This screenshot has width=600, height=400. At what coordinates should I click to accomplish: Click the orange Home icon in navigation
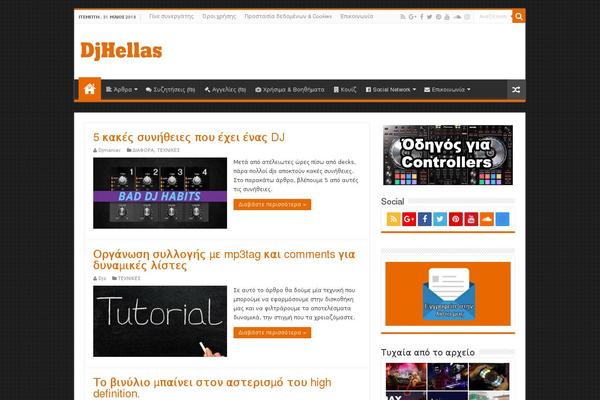pos(90,89)
